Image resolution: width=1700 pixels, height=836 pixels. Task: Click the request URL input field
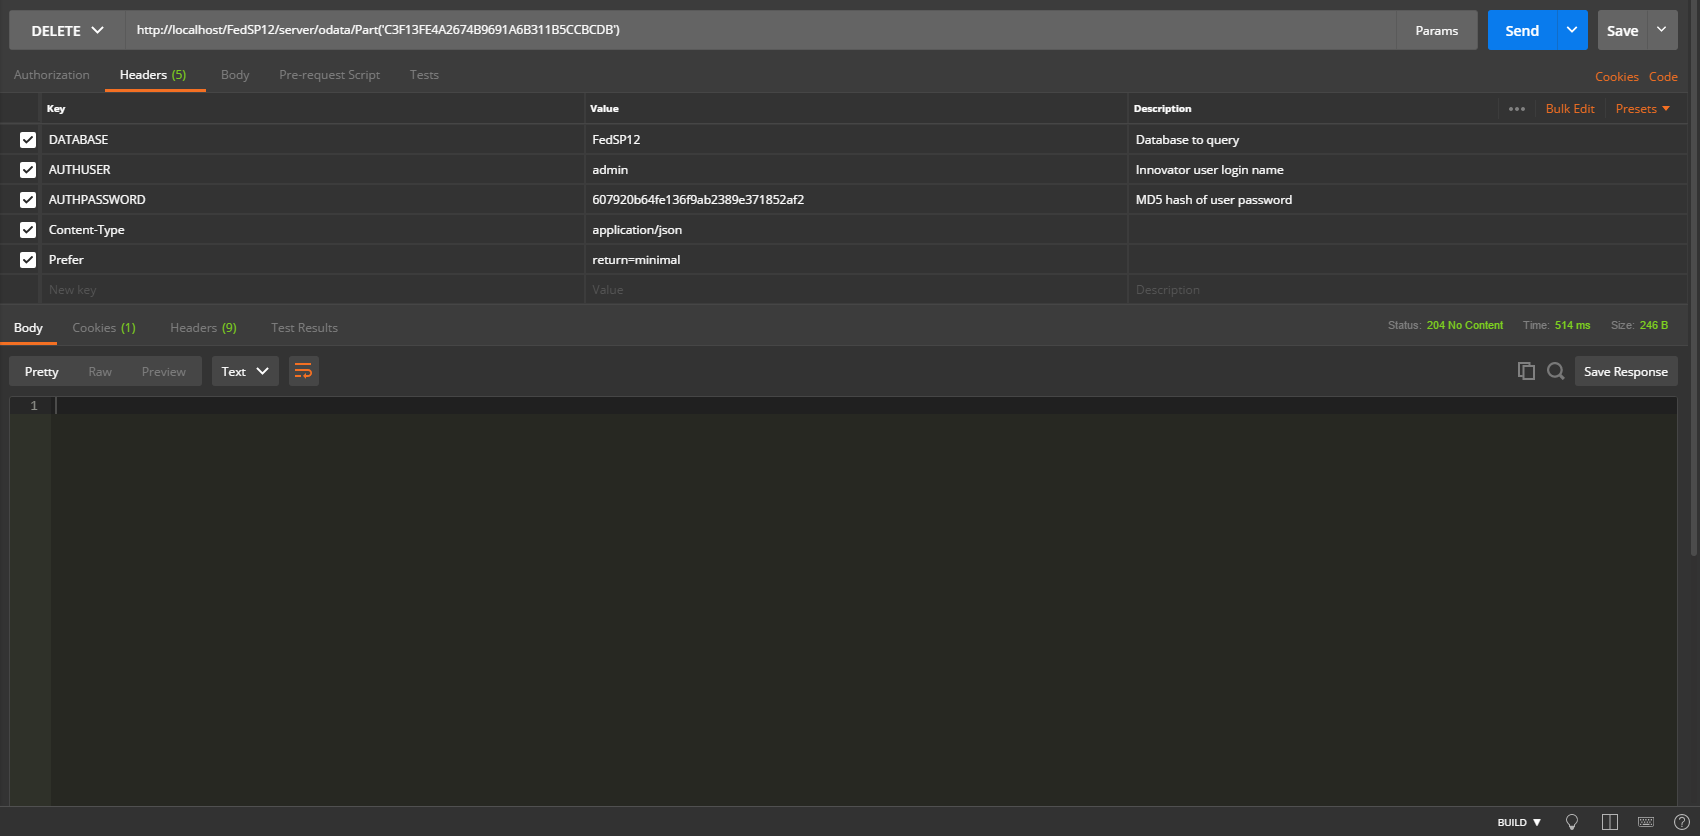point(760,30)
